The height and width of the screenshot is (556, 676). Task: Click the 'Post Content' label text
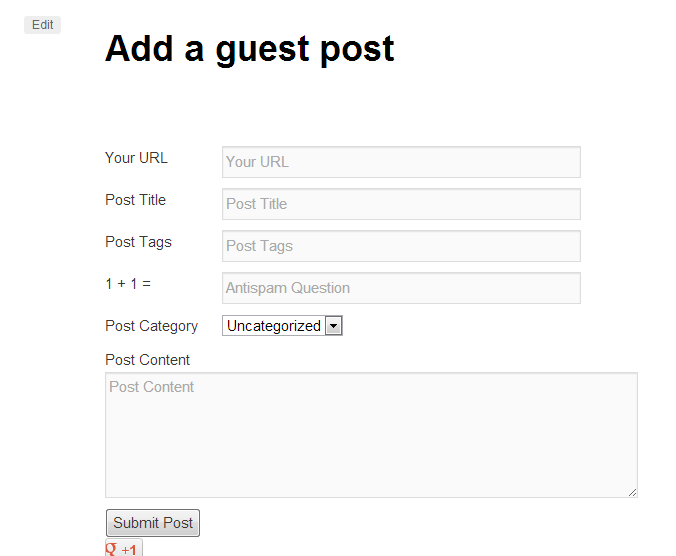147,360
